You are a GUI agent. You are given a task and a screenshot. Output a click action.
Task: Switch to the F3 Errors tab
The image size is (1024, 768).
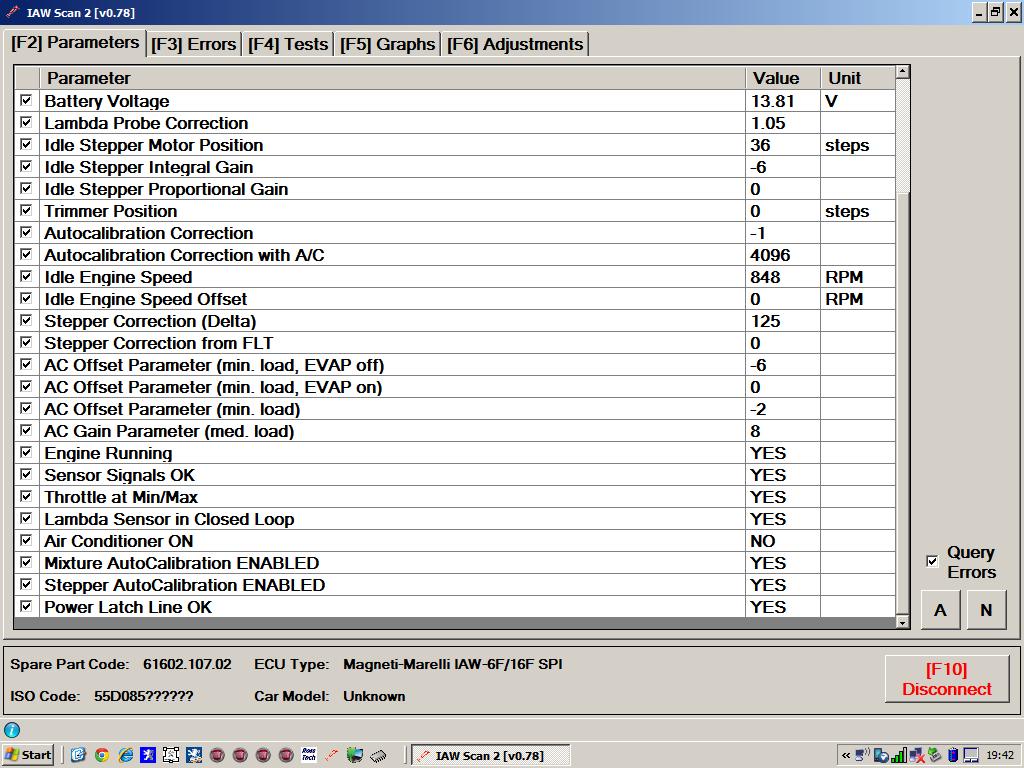coord(194,44)
